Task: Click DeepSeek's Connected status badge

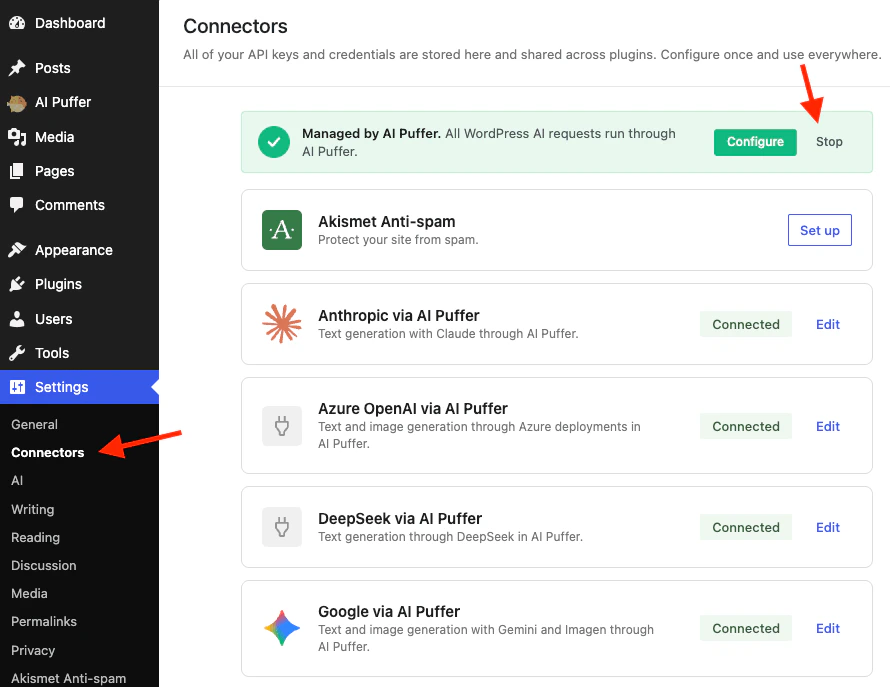Action: pos(746,527)
